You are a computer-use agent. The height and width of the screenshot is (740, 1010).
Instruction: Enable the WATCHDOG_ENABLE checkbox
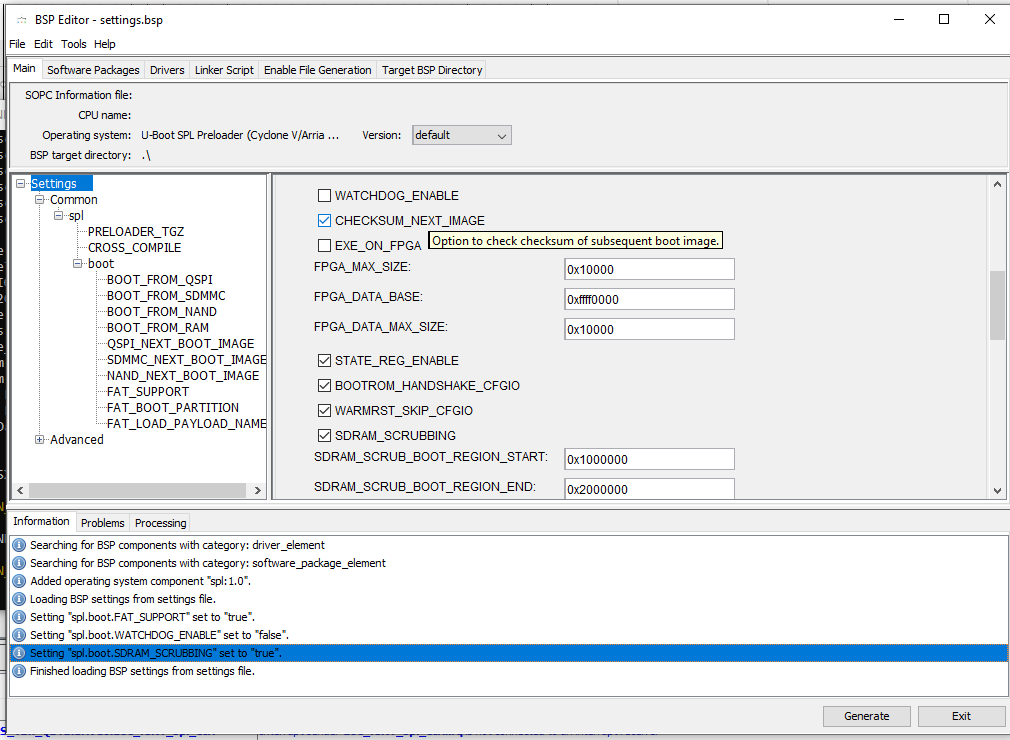click(x=324, y=196)
